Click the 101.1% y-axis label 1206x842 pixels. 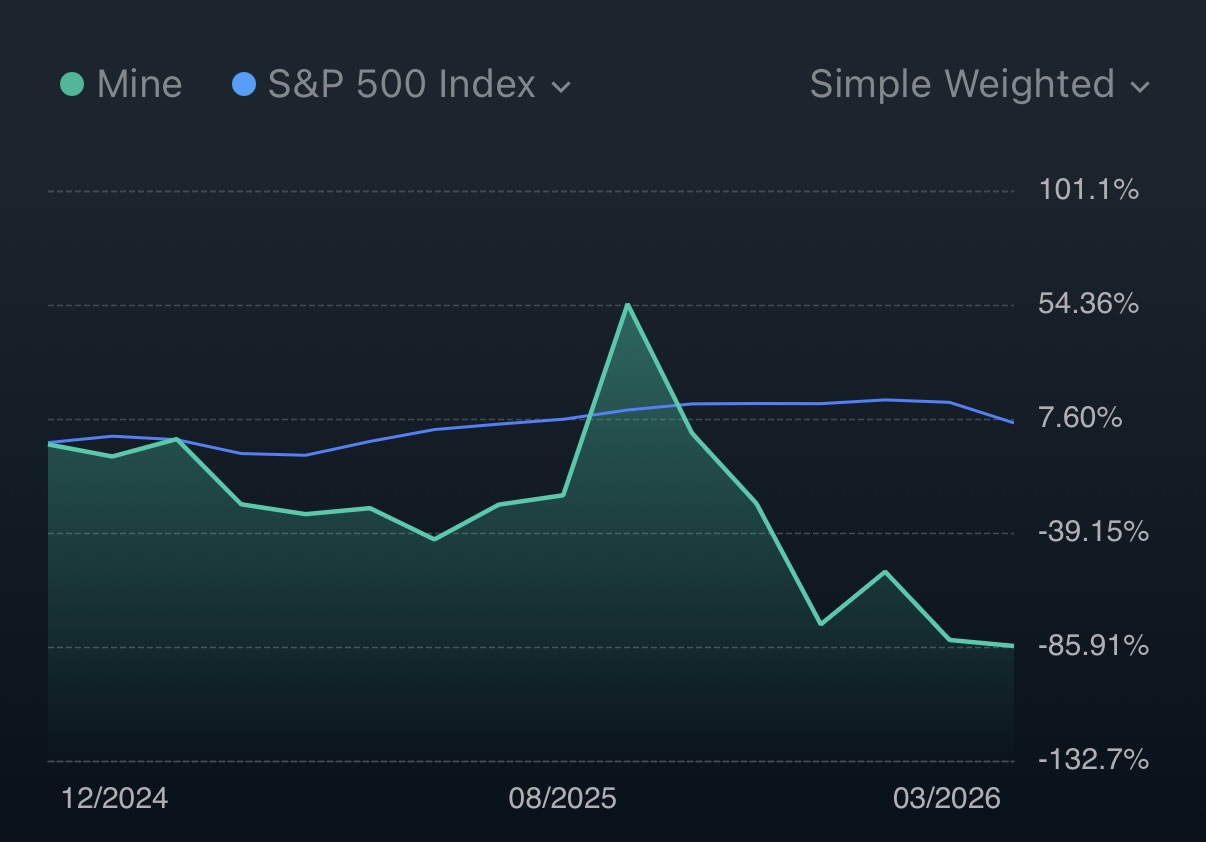[1088, 190]
